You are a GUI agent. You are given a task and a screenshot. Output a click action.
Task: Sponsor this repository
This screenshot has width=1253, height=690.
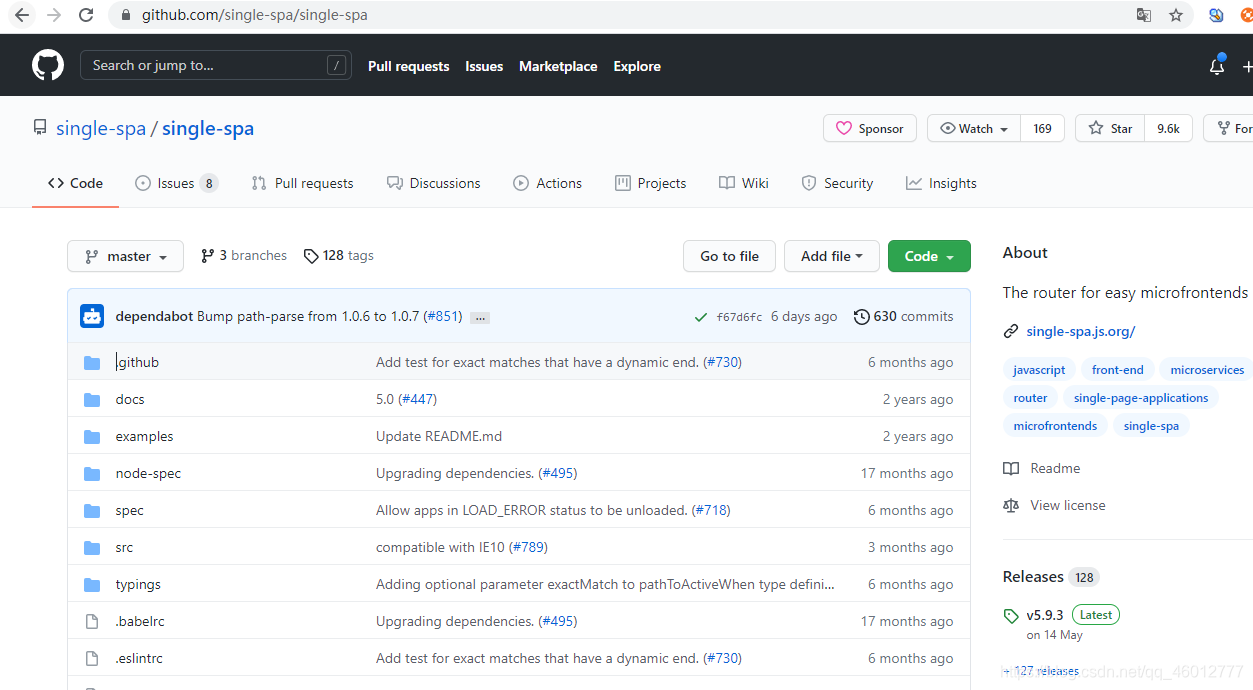(x=869, y=128)
